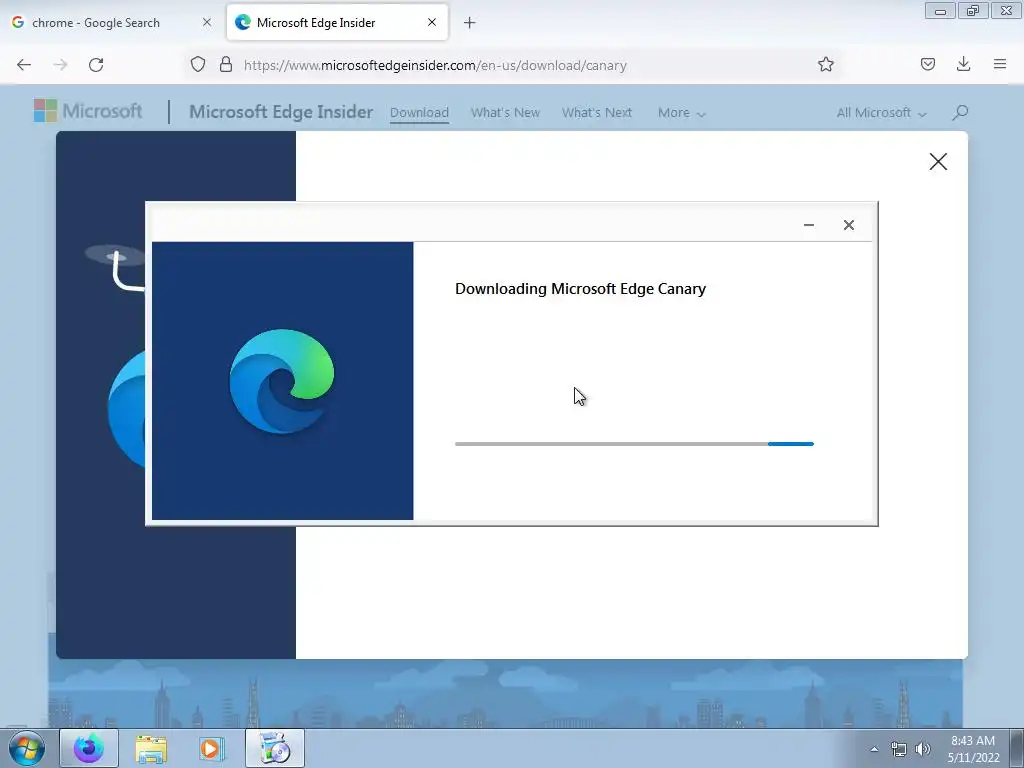Open the Firefox hamburger menu
This screenshot has width=1024, height=768.
click(1000, 64)
